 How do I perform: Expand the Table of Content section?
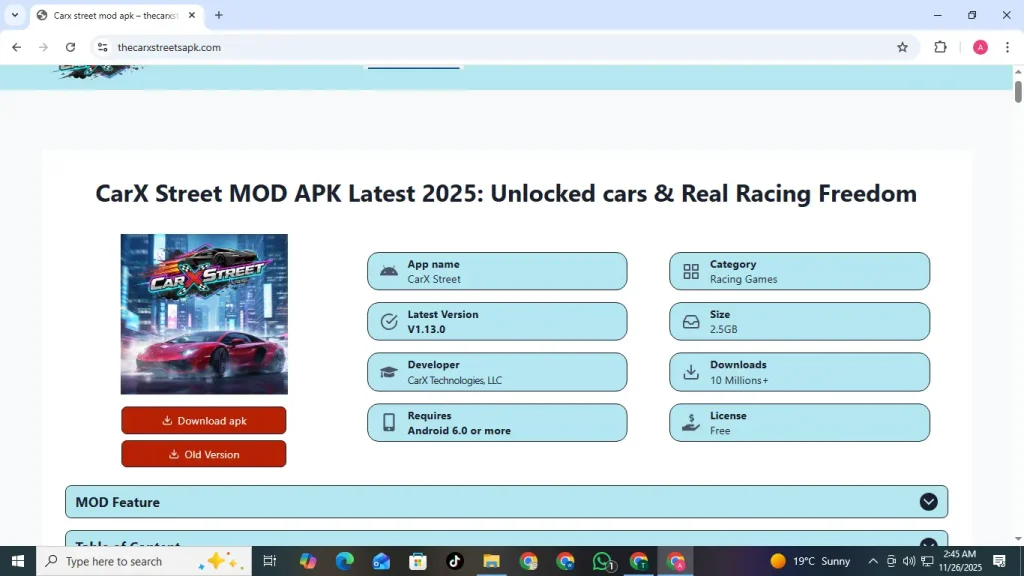[x=928, y=543]
